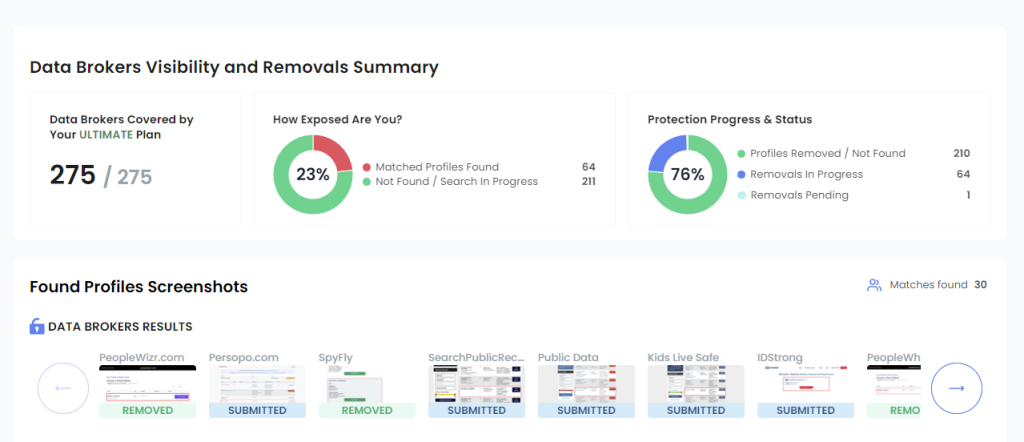Click the REMOVED badge under SpyFly
Image resolution: width=1024 pixels, height=442 pixels.
tap(367, 411)
